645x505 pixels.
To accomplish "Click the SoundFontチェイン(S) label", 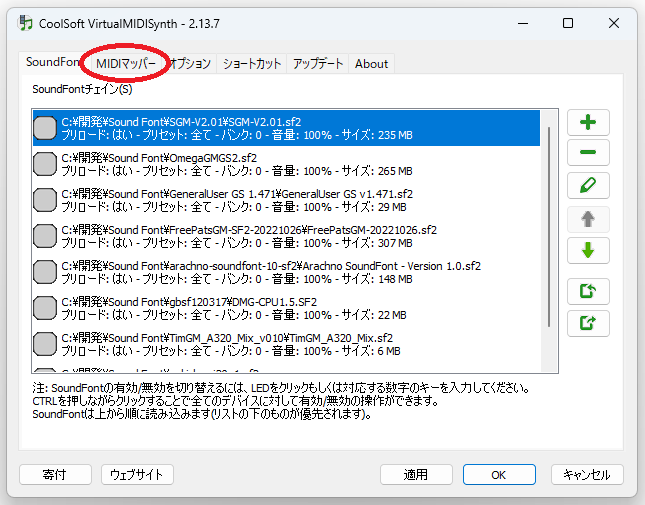I will (x=82, y=89).
